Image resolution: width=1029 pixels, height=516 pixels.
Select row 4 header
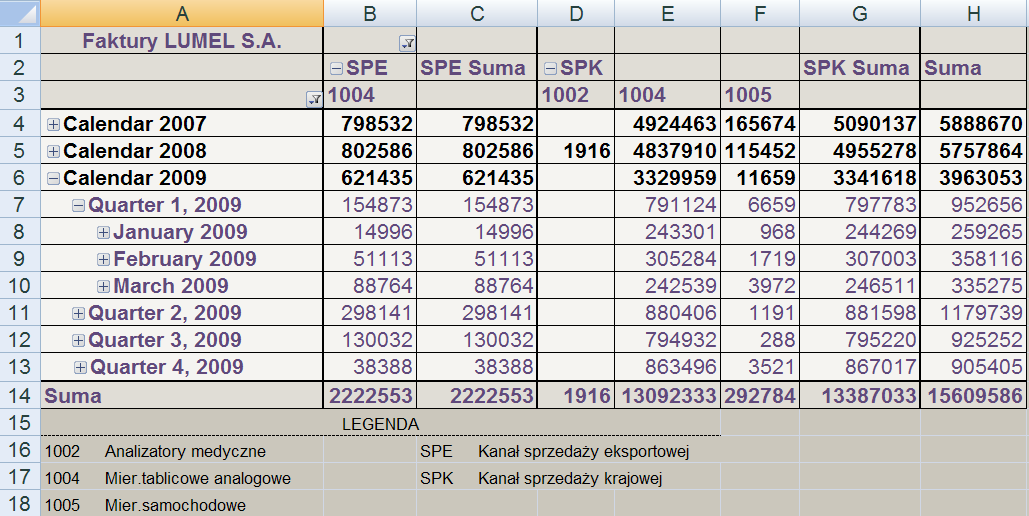(20, 123)
